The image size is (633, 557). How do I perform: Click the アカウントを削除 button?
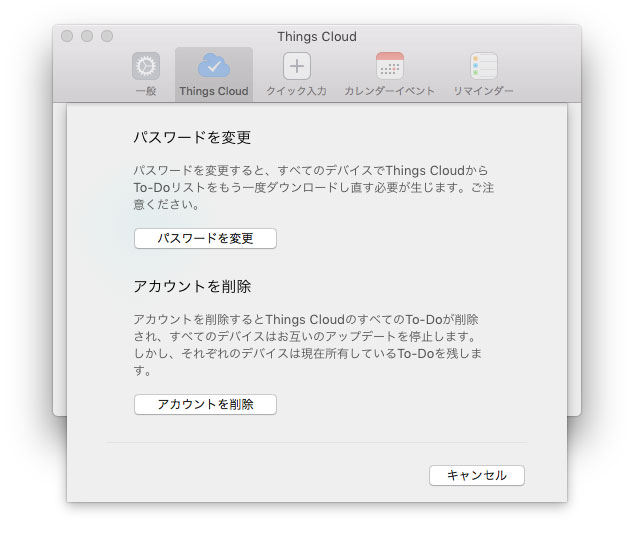click(x=205, y=404)
